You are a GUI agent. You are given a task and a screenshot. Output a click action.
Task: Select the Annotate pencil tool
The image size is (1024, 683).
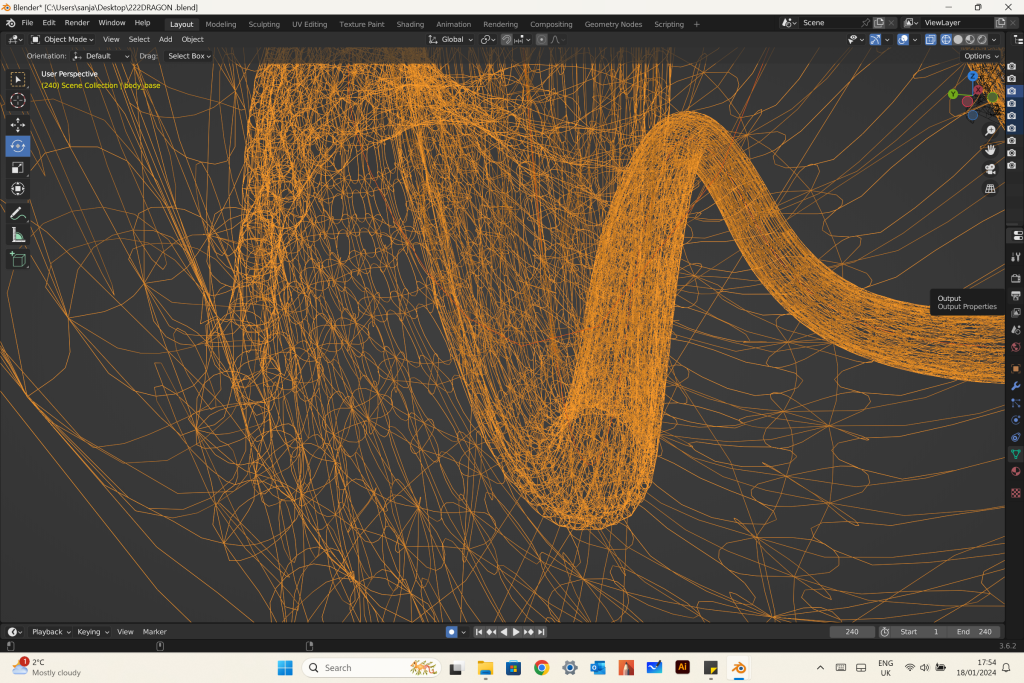[18, 214]
